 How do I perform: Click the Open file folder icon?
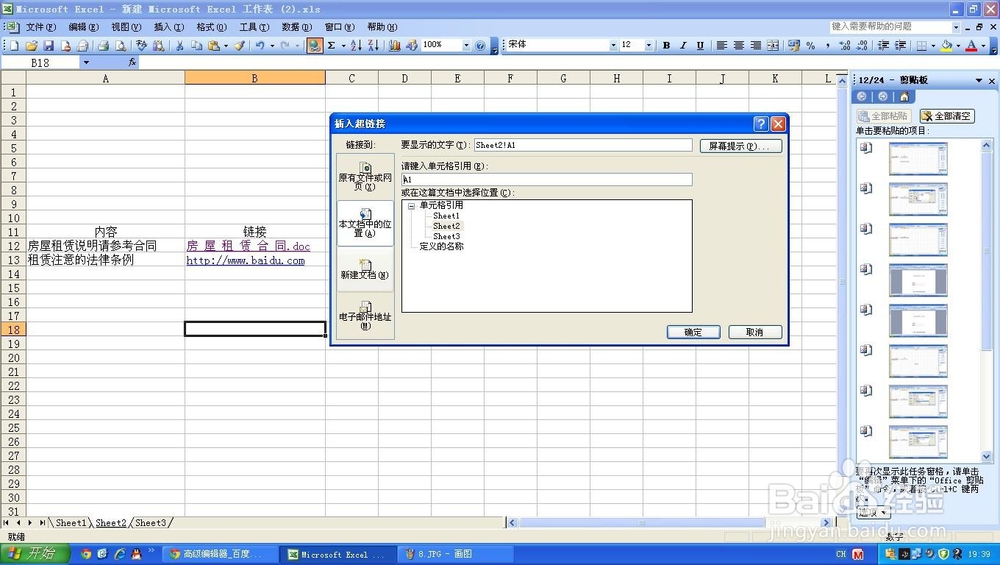point(31,45)
